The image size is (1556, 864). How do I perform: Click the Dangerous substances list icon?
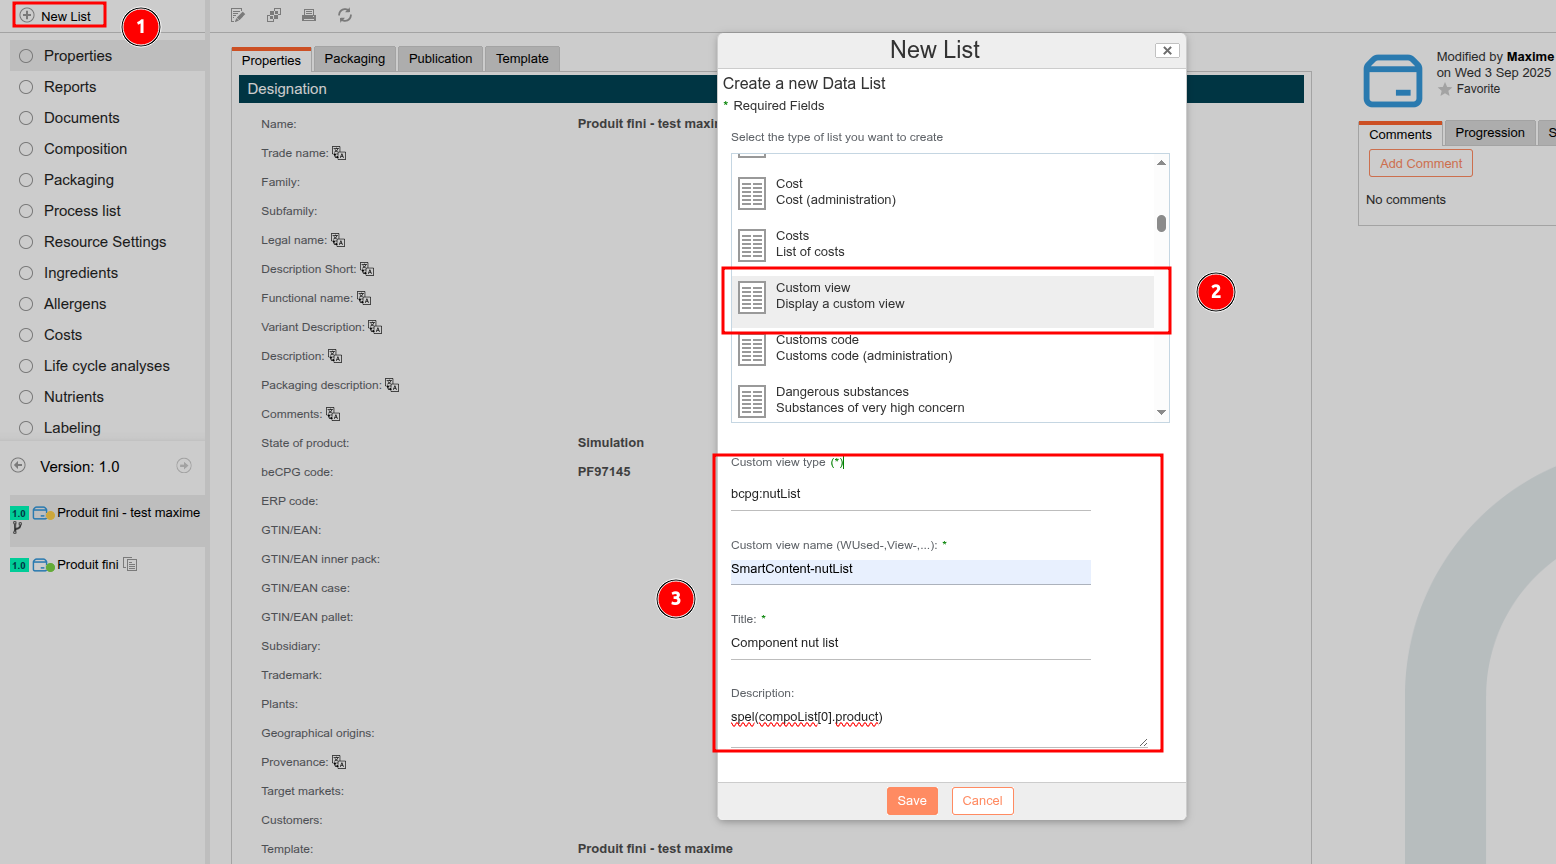(x=752, y=401)
